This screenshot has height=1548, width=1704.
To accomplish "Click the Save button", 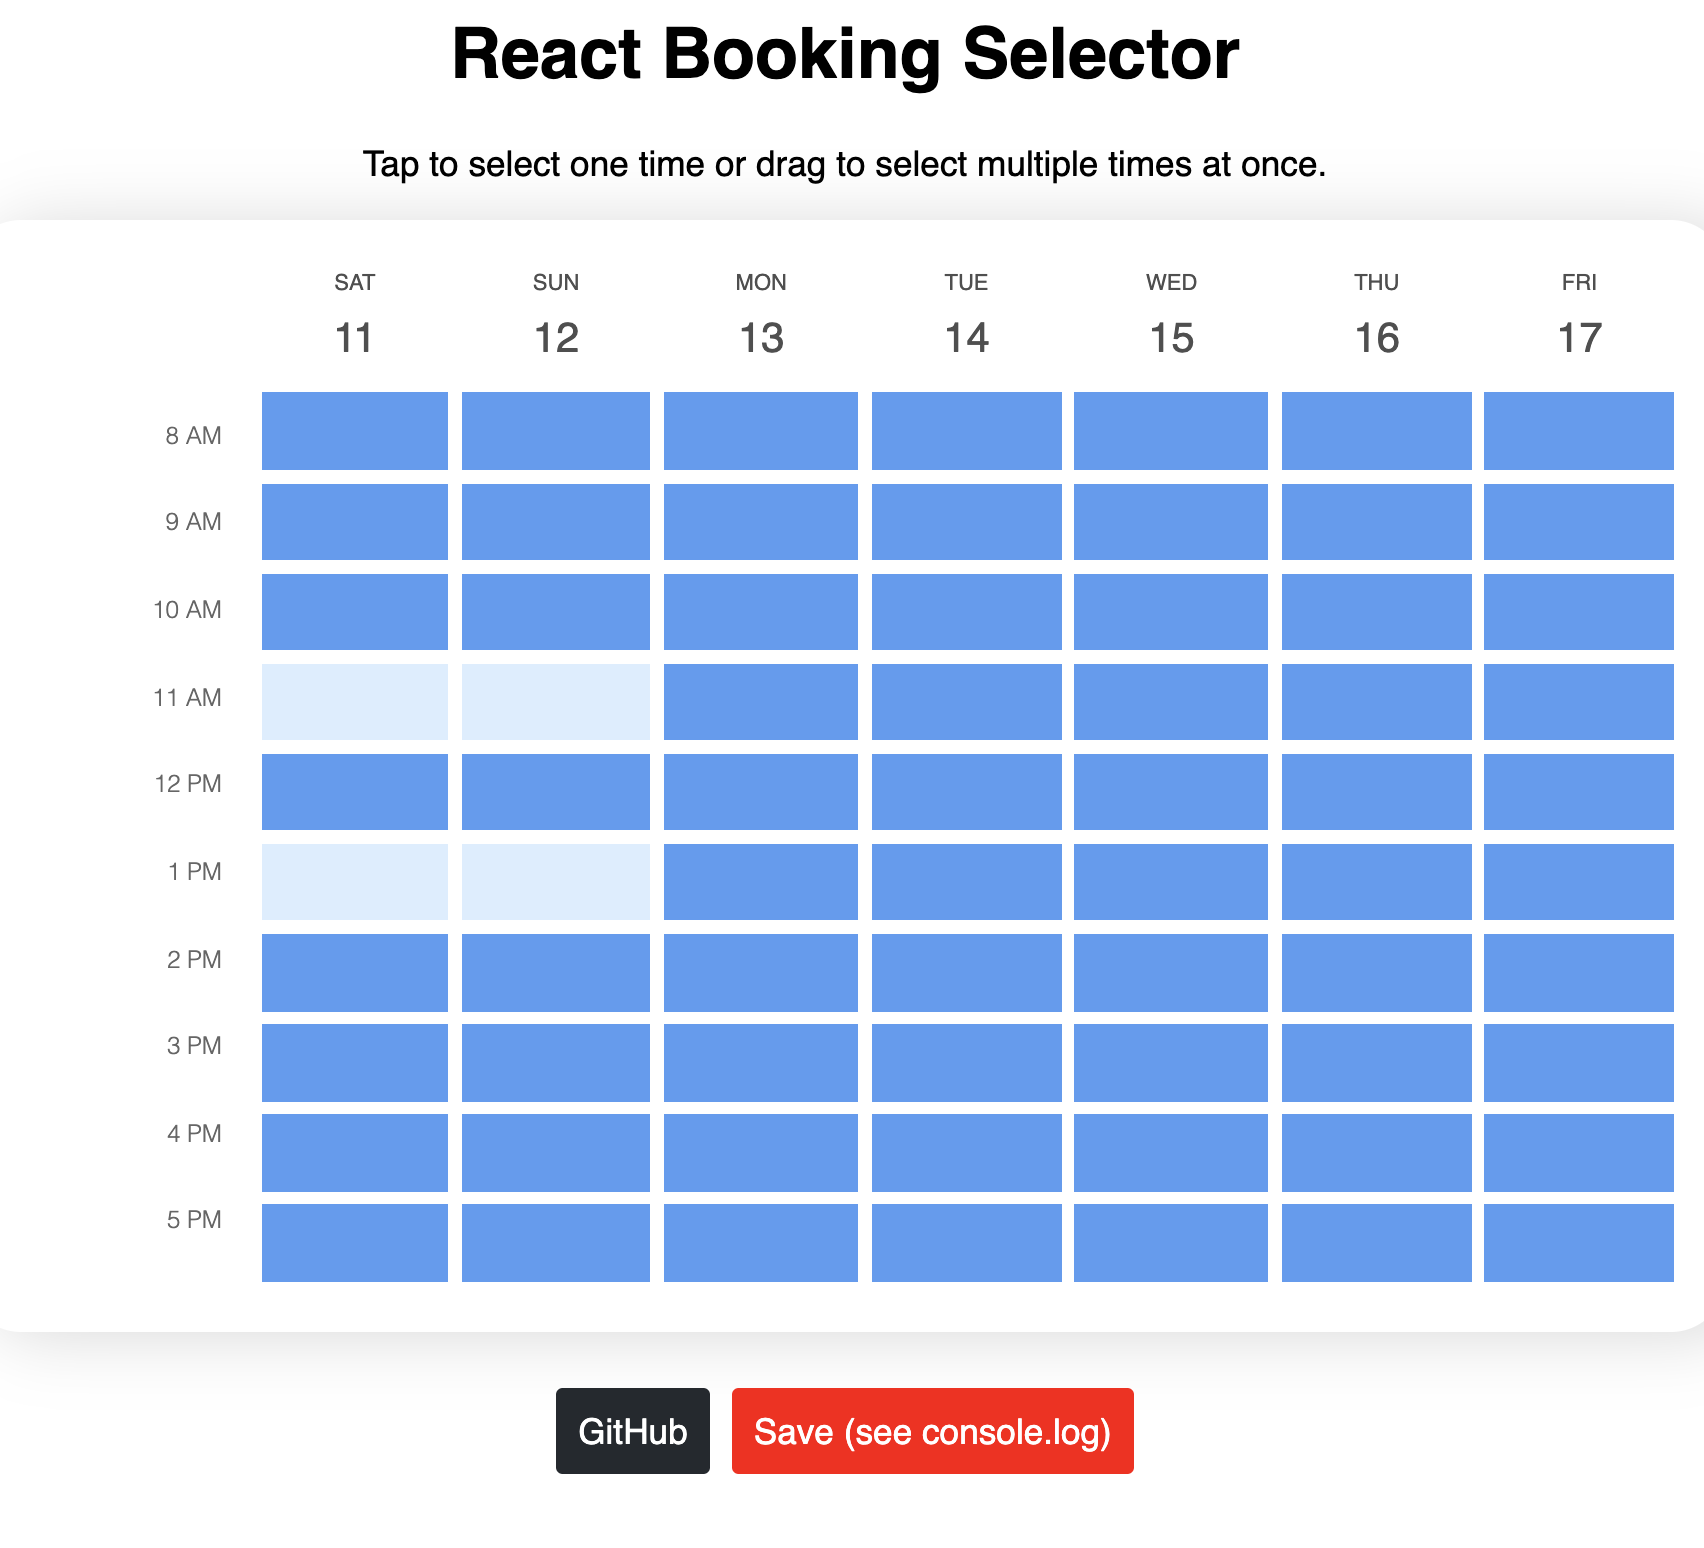I will click(x=932, y=1431).
